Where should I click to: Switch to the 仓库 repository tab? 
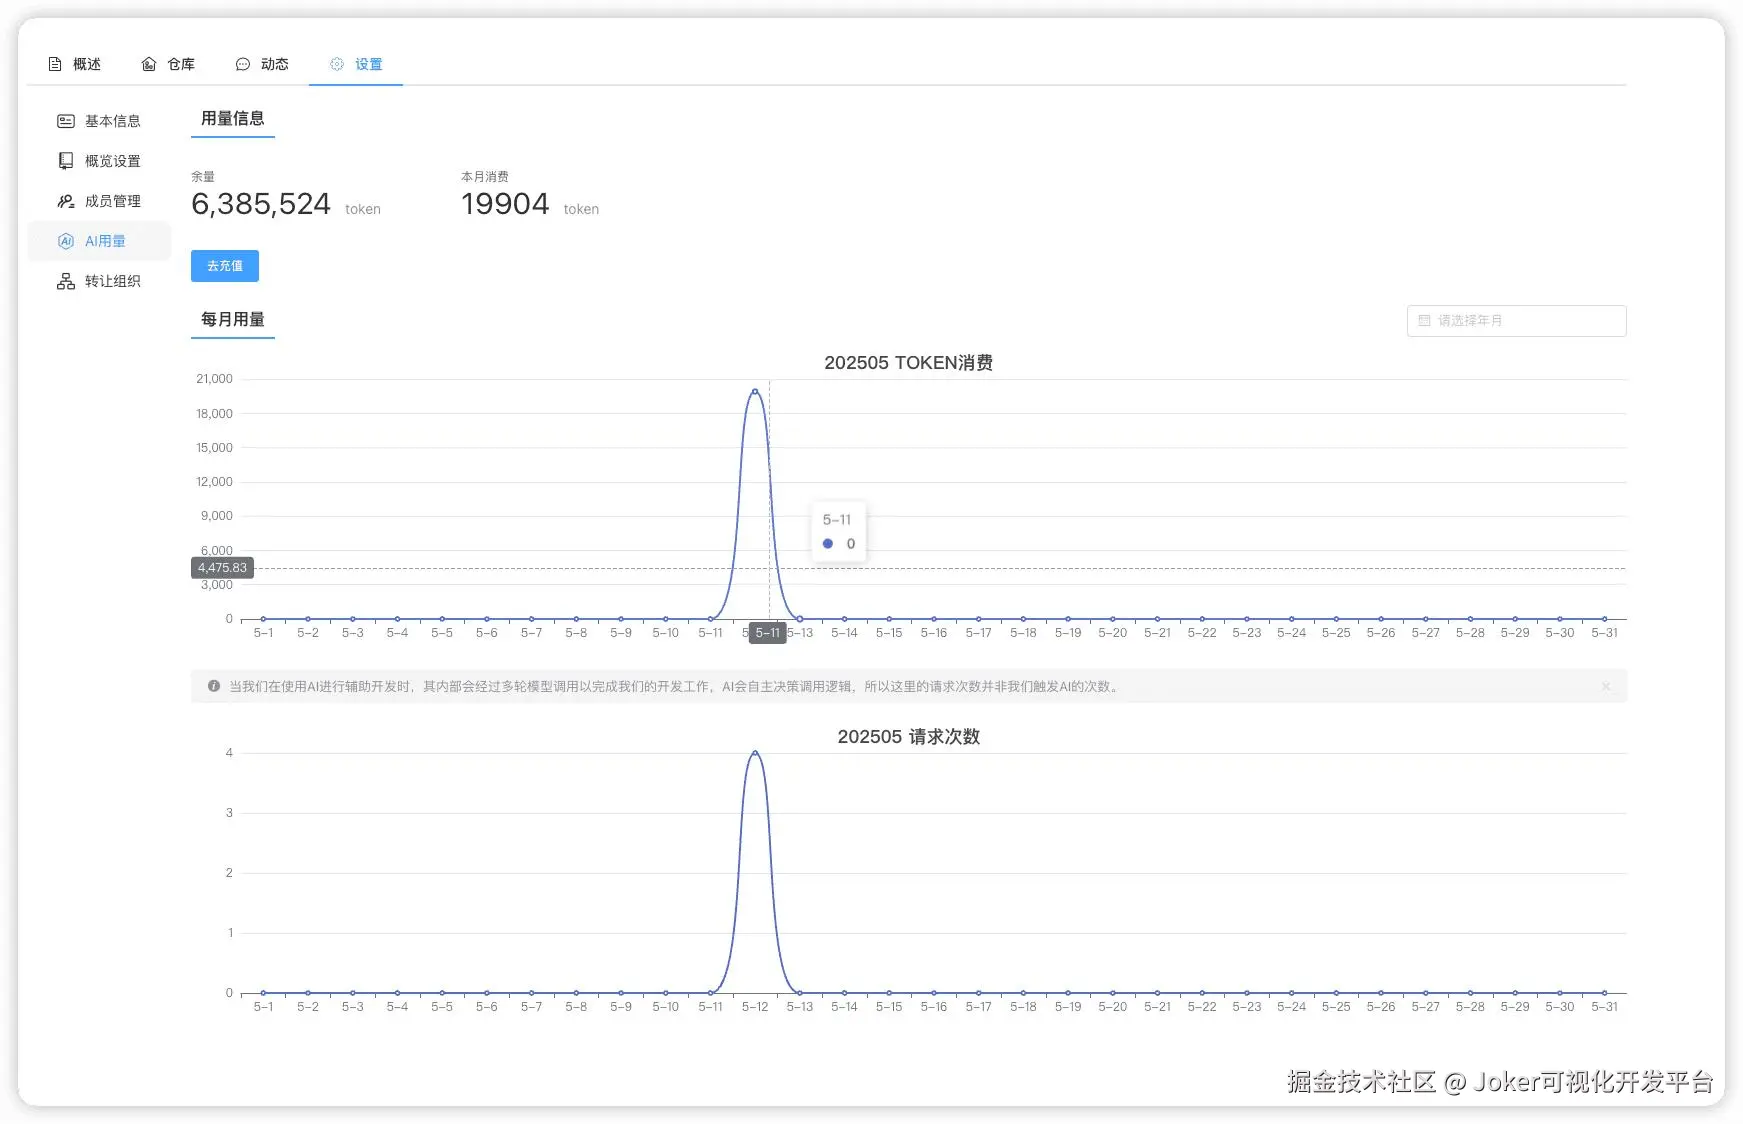pyautogui.click(x=168, y=64)
